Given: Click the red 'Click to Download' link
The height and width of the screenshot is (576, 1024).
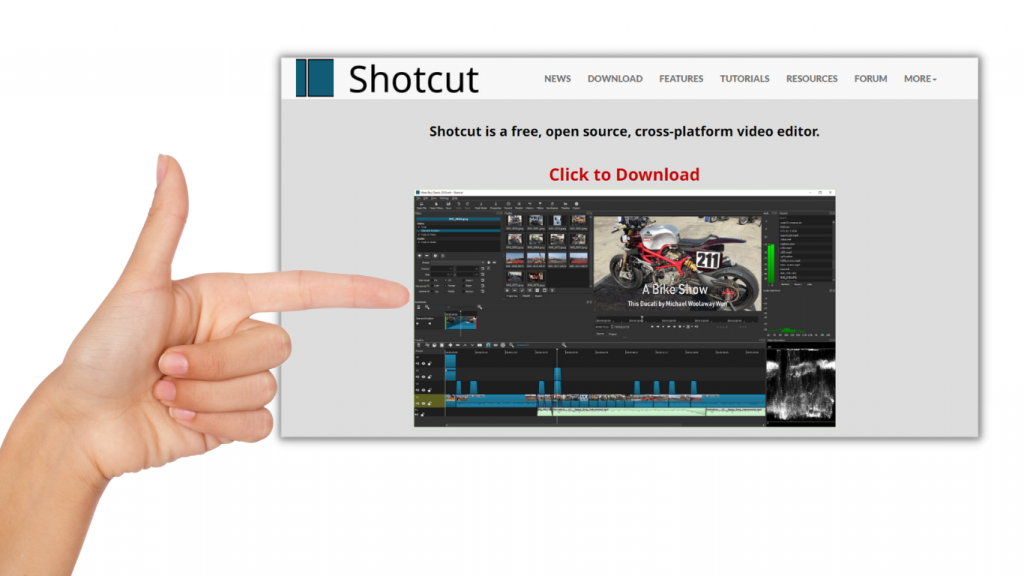Looking at the screenshot, I should coord(624,174).
